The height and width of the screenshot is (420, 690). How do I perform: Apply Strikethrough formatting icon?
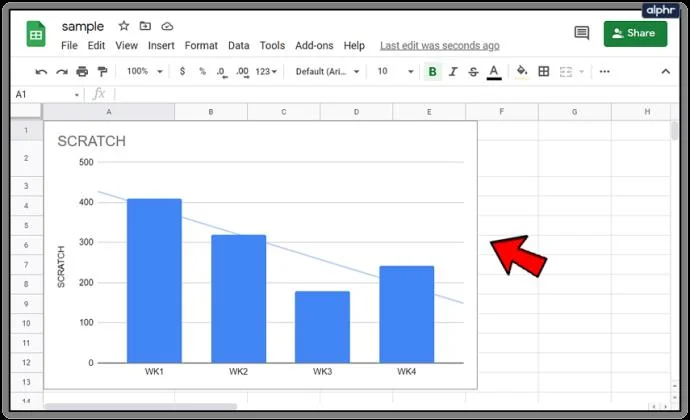[x=473, y=71]
